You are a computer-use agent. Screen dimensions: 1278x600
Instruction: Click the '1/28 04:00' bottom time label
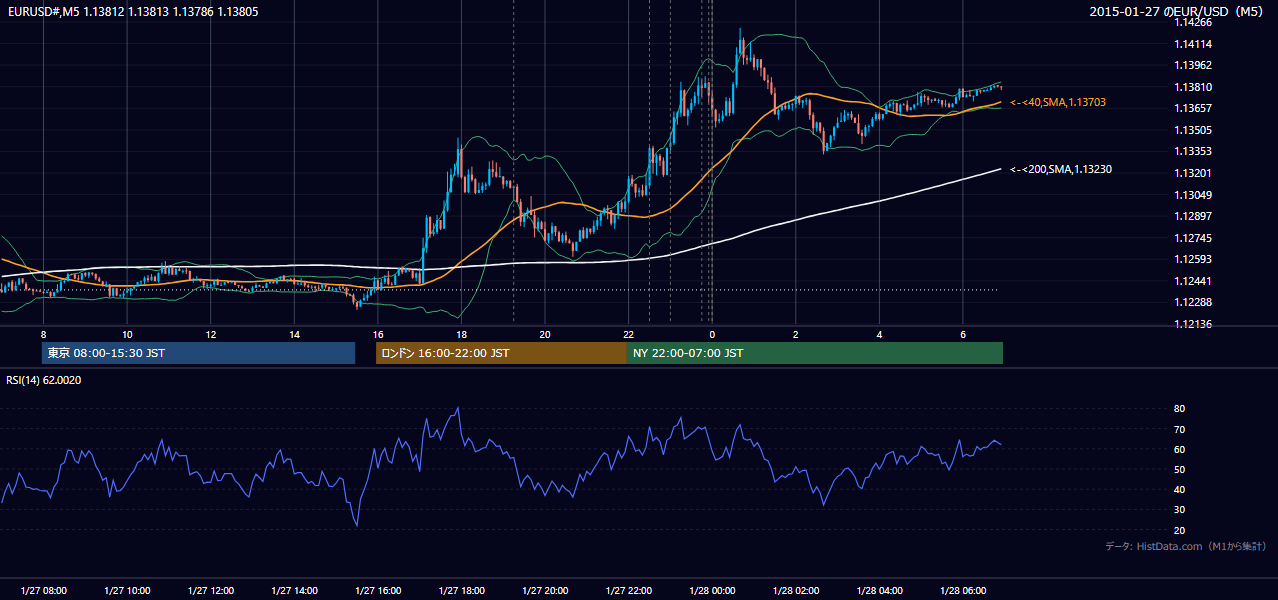tap(879, 591)
